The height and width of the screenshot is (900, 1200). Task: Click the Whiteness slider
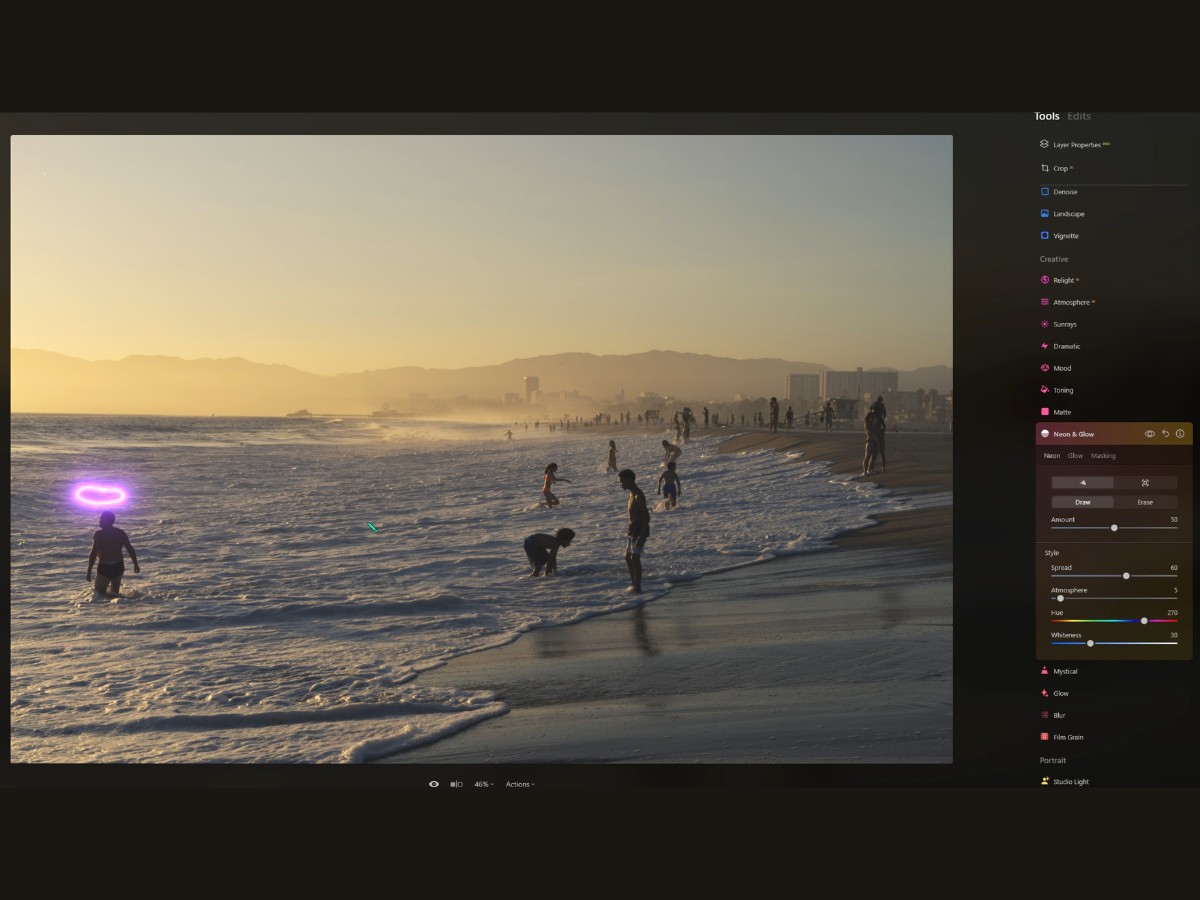pos(1114,643)
